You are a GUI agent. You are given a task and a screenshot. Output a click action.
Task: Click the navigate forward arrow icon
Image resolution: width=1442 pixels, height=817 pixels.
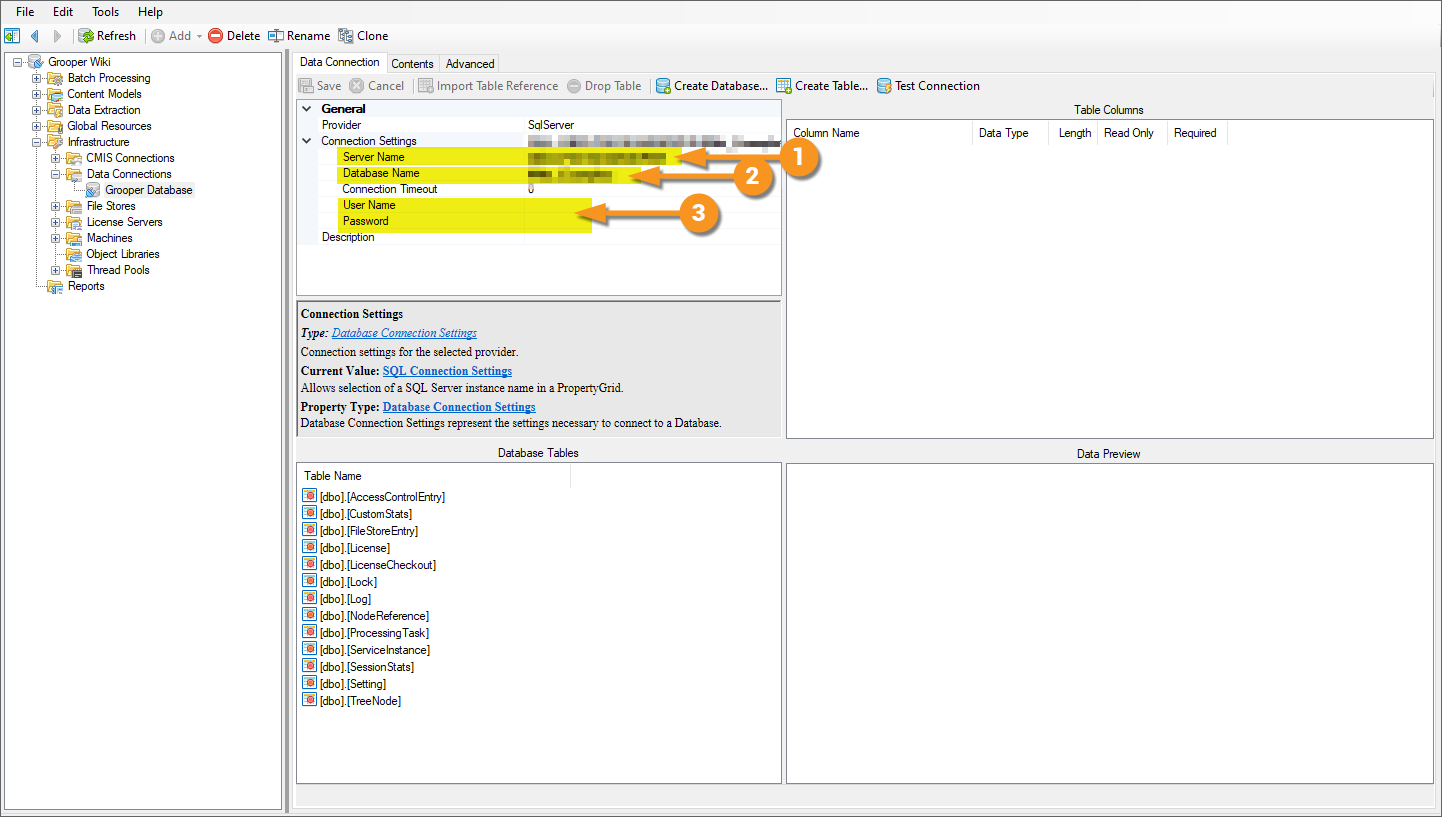coord(57,36)
